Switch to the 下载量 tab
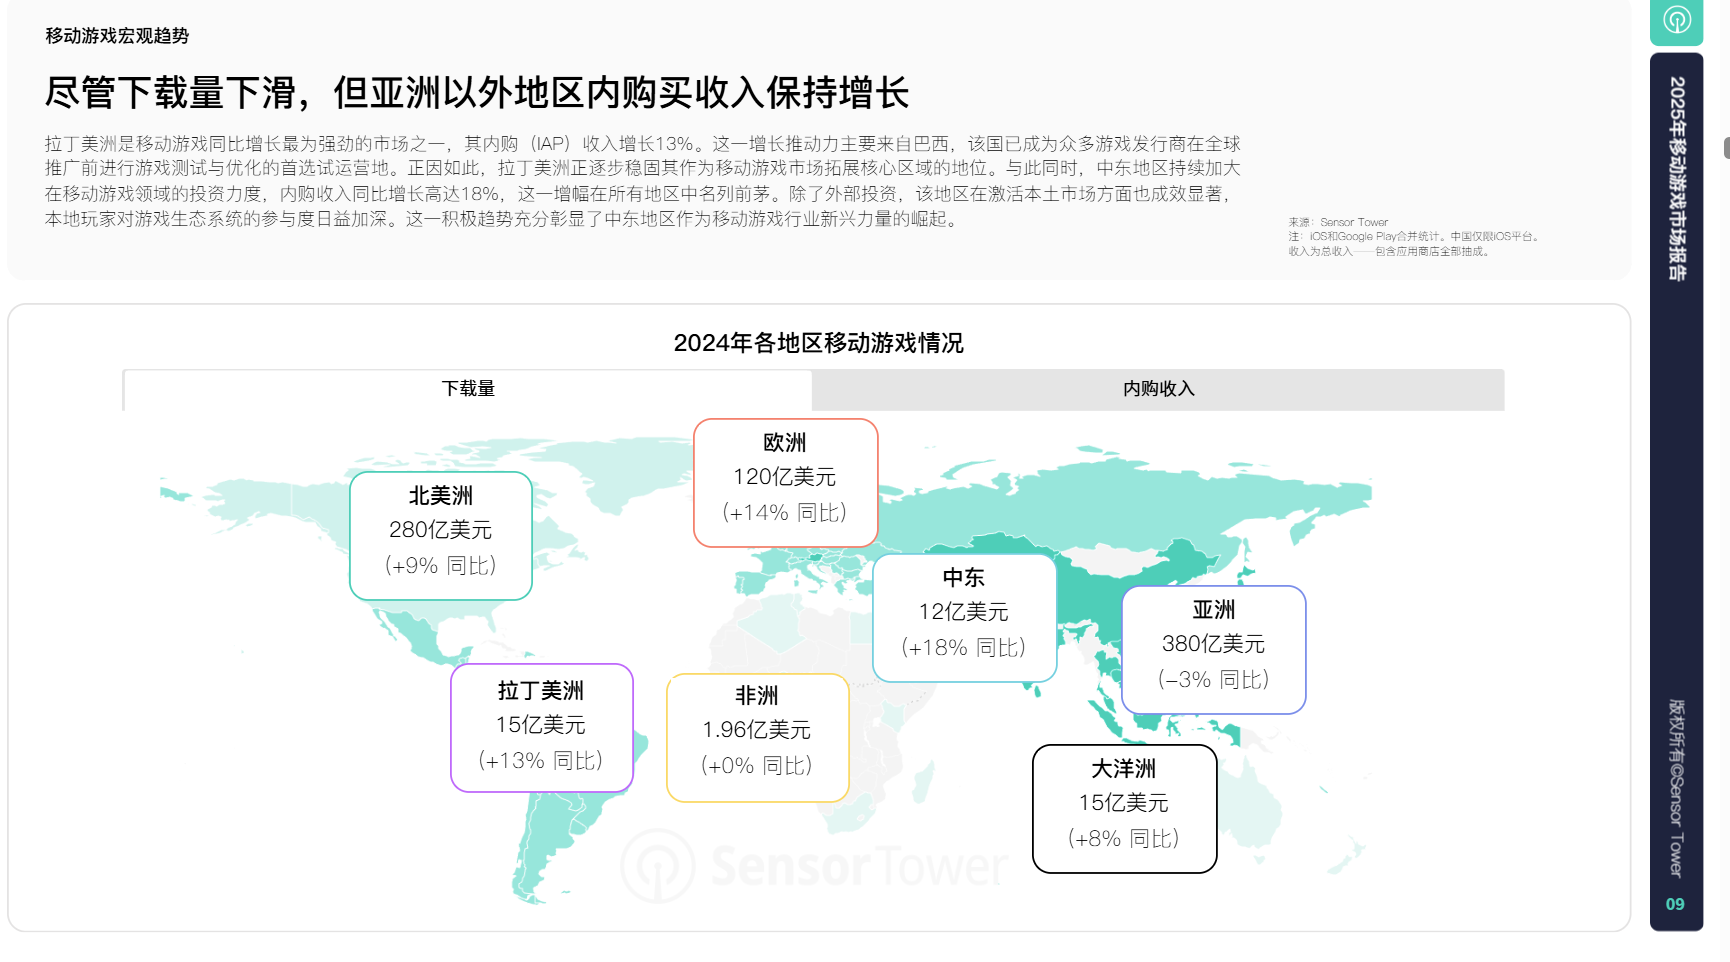1730x962 pixels. pos(468,389)
